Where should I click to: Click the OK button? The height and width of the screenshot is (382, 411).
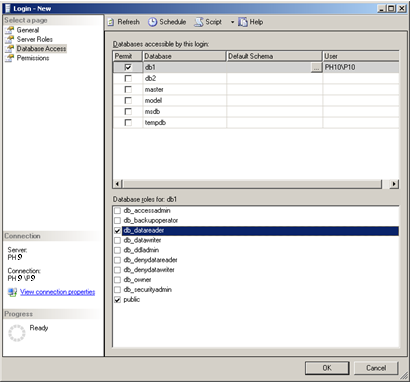(327, 368)
